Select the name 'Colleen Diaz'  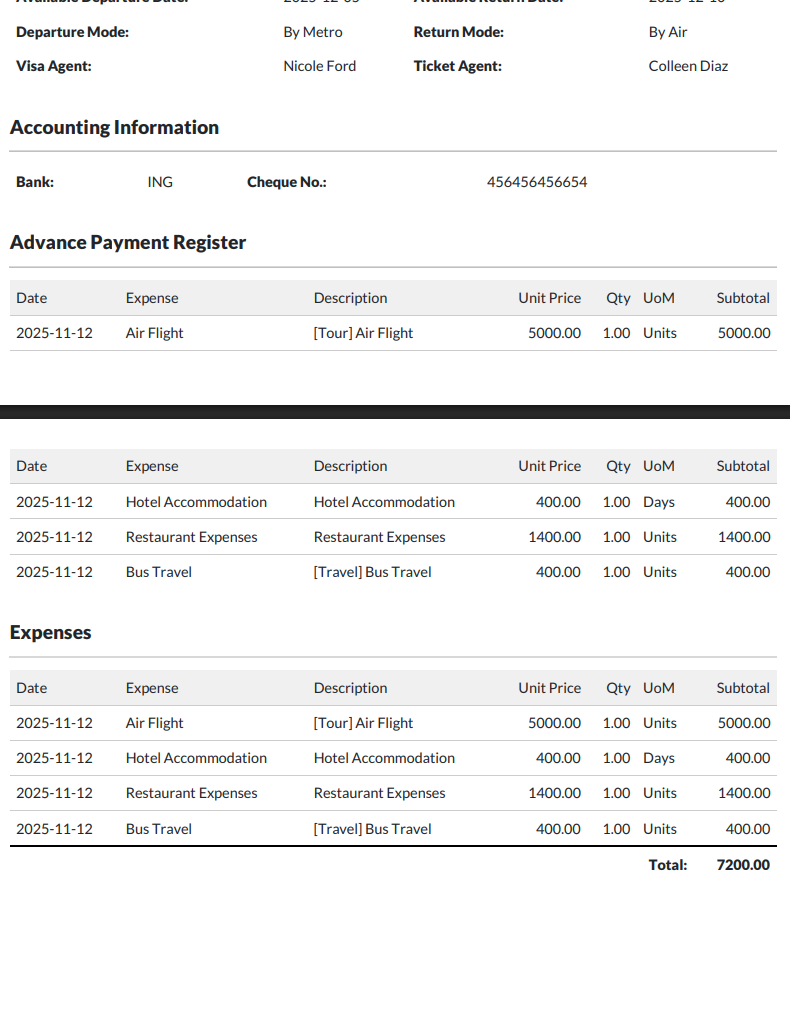coord(688,66)
